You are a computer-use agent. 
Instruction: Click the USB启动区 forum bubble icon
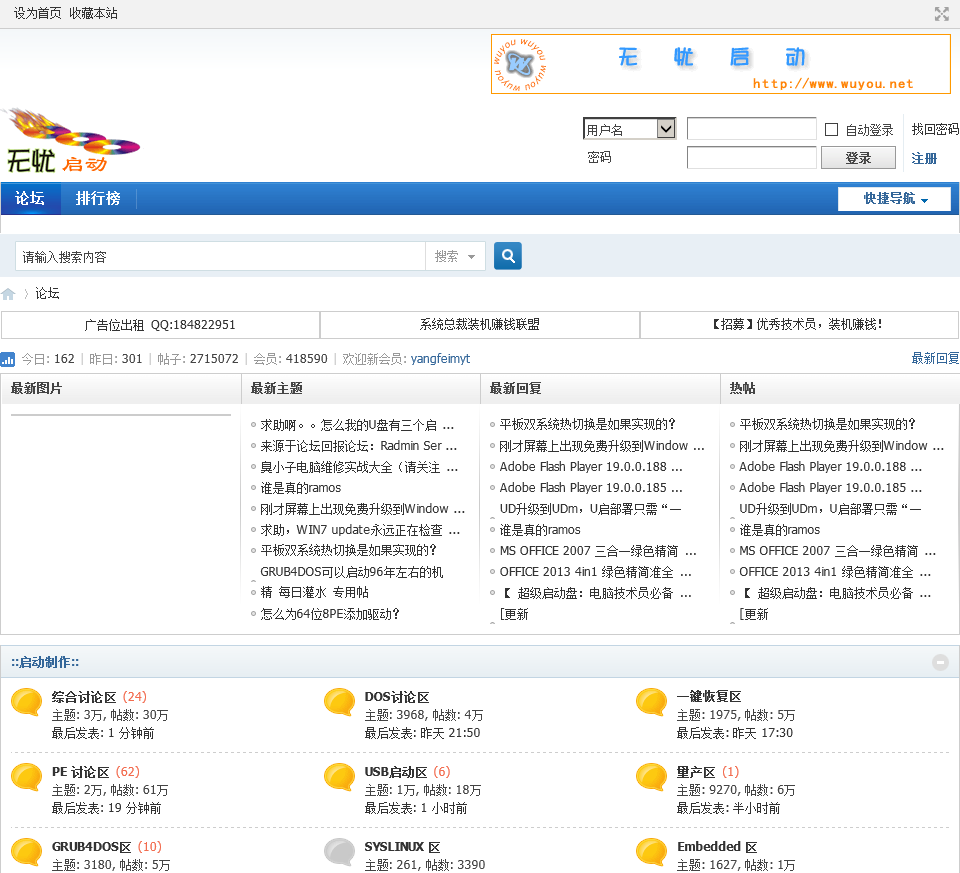click(339, 778)
